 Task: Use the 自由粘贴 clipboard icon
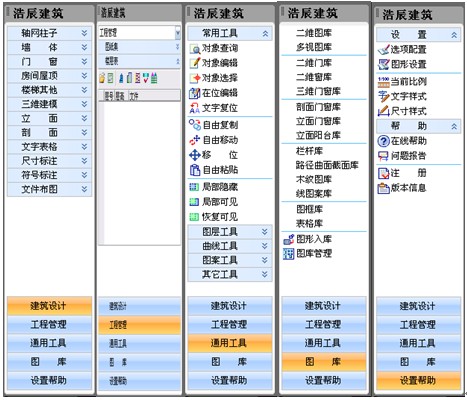[x=195, y=170]
